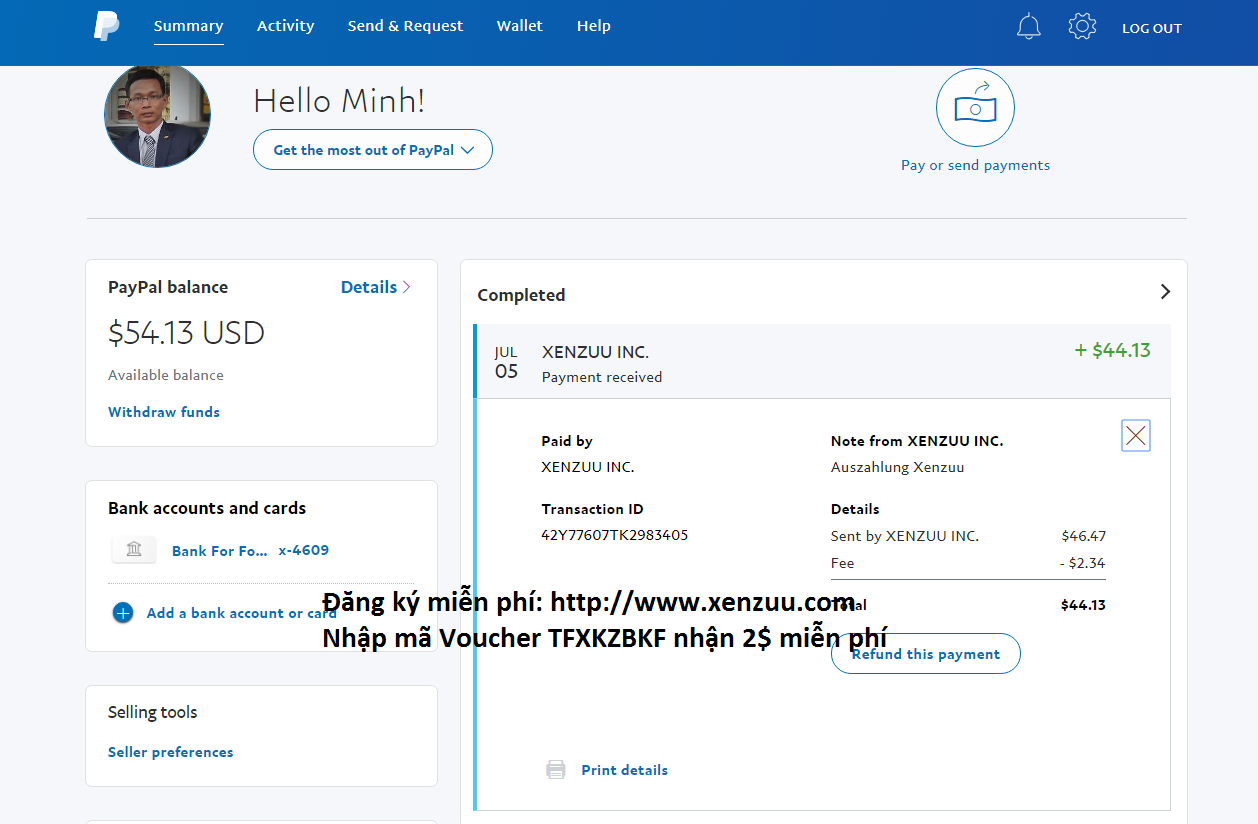Switch to the Wallet tab

[x=520, y=26]
